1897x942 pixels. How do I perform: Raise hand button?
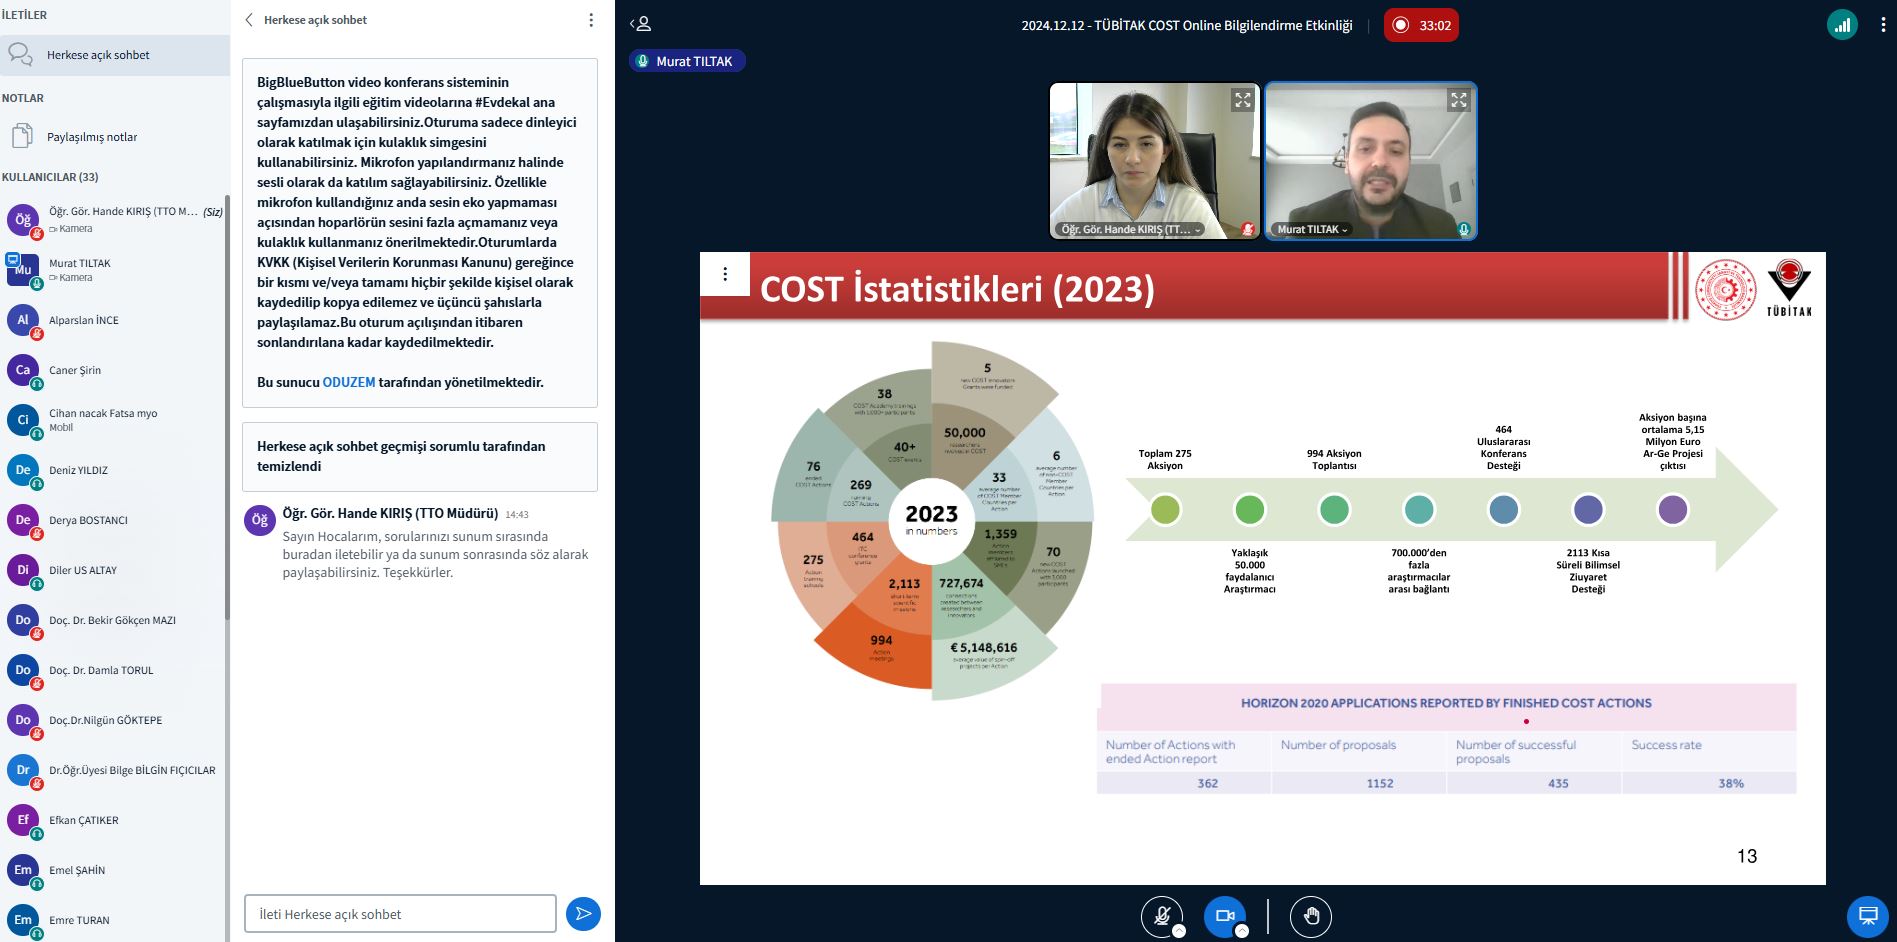[1311, 916]
